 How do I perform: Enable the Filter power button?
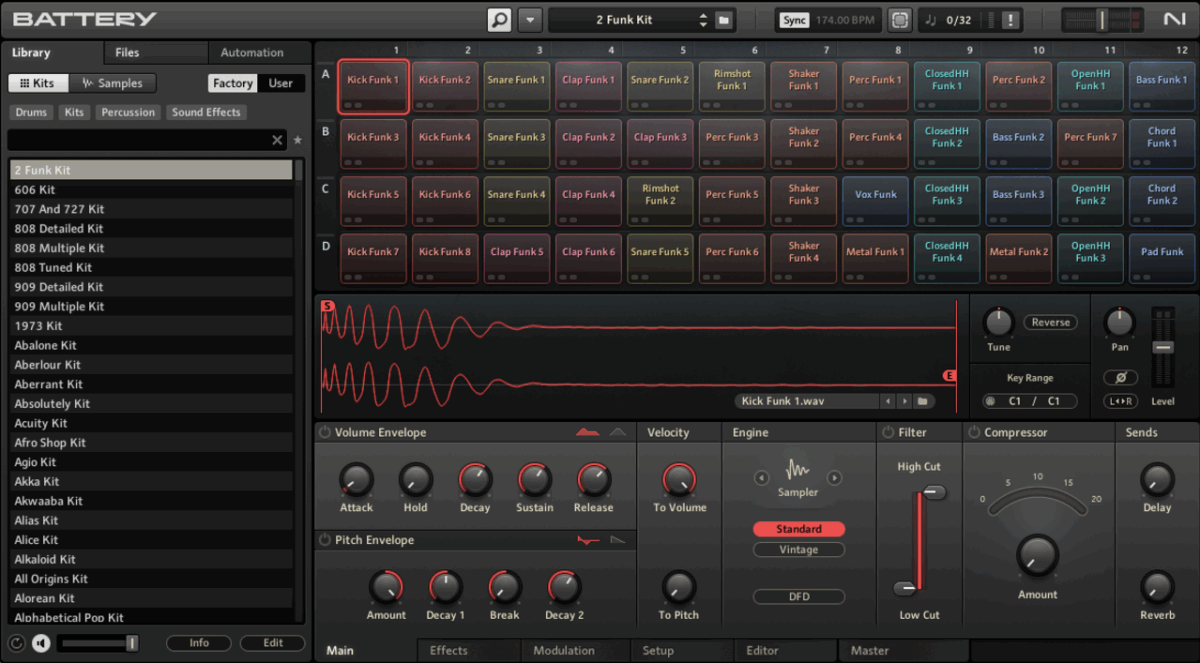click(x=887, y=433)
